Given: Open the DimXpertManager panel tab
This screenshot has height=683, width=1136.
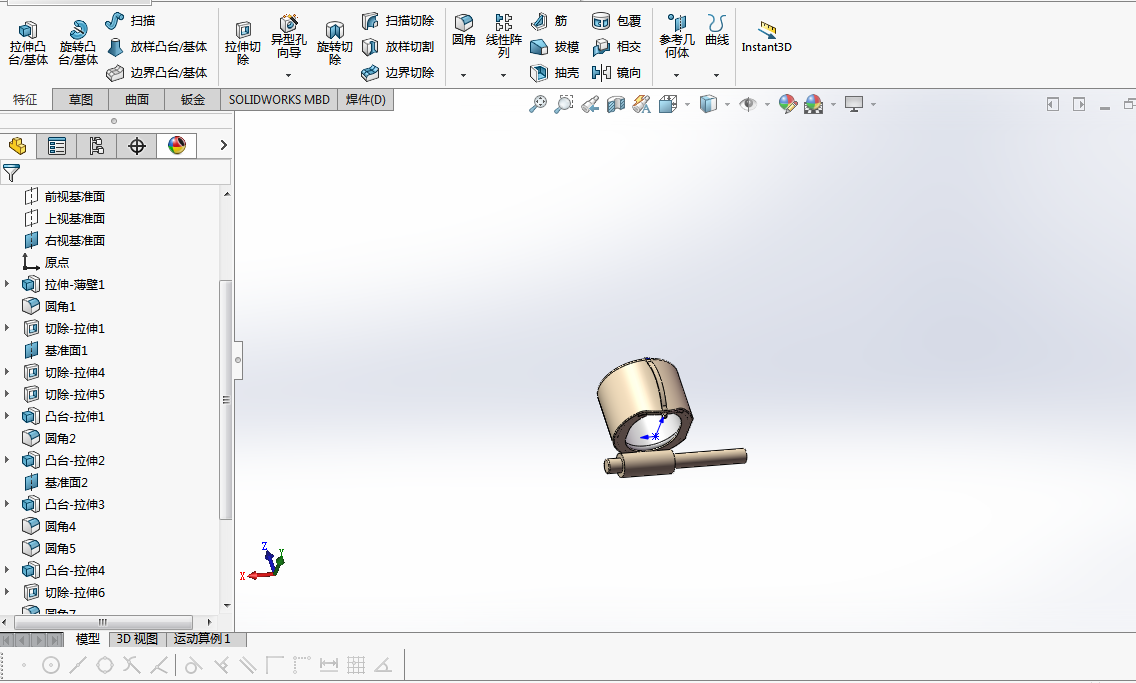Looking at the screenshot, I should 136,146.
